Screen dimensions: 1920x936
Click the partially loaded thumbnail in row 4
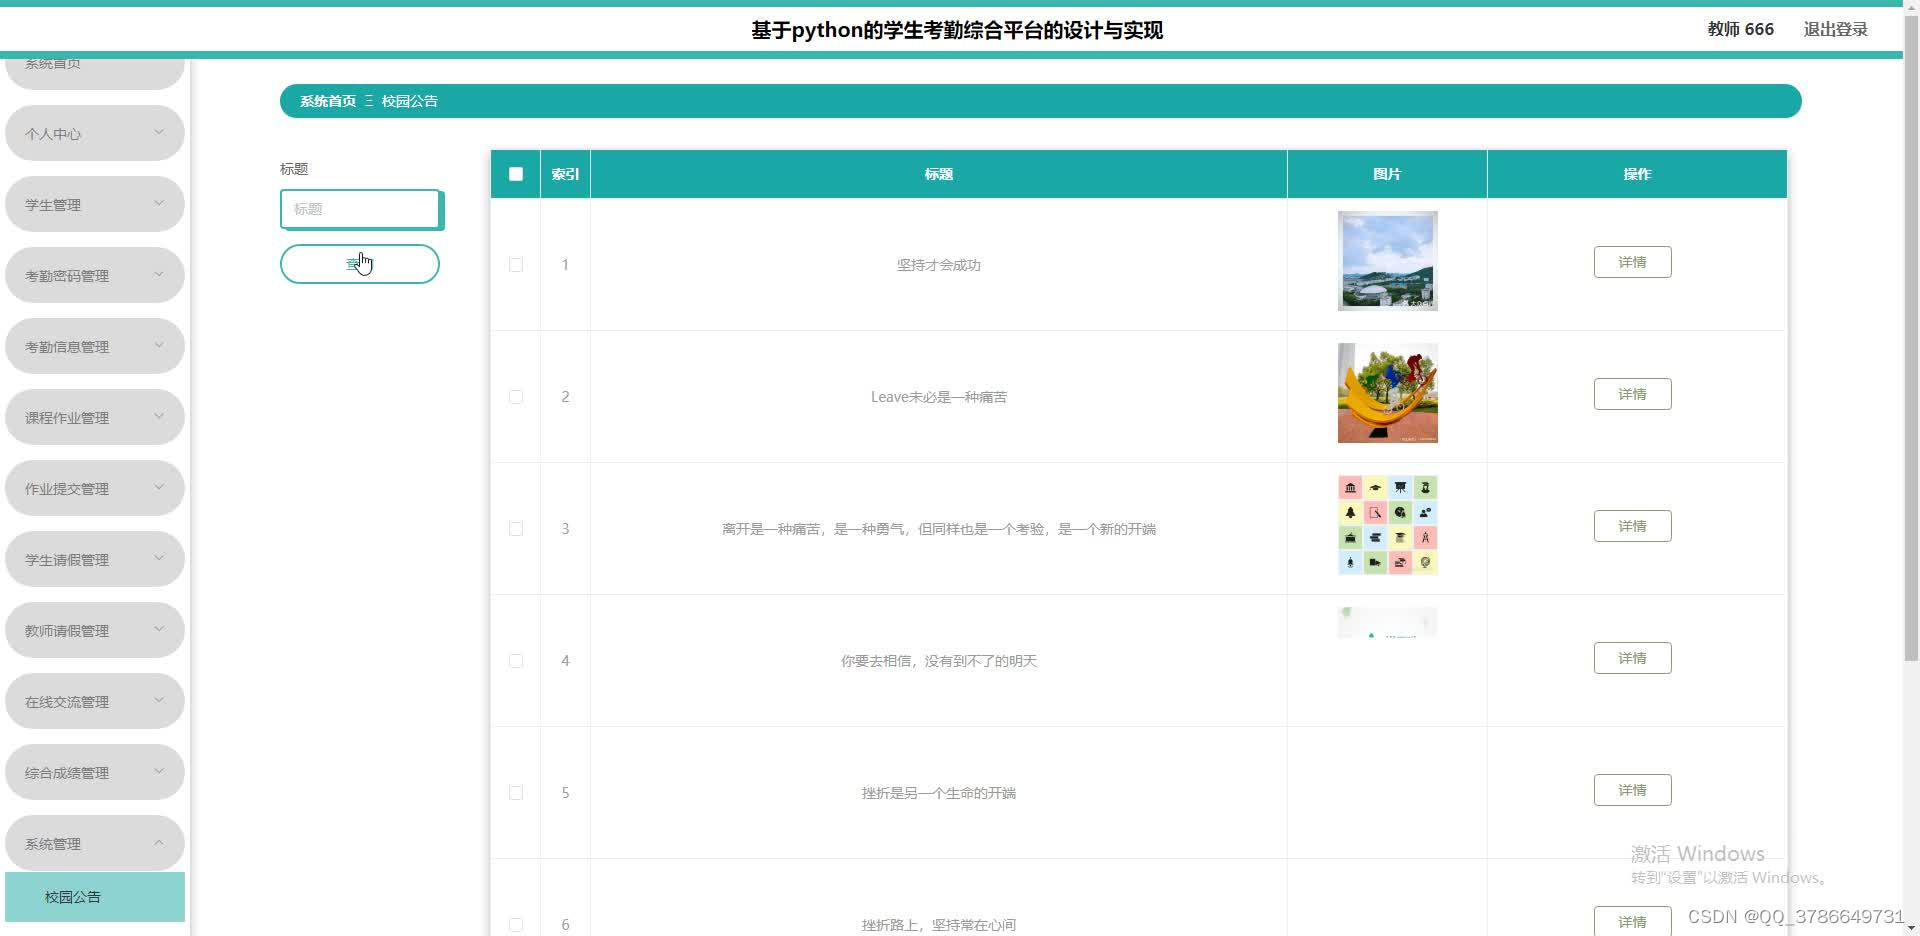pyautogui.click(x=1388, y=622)
